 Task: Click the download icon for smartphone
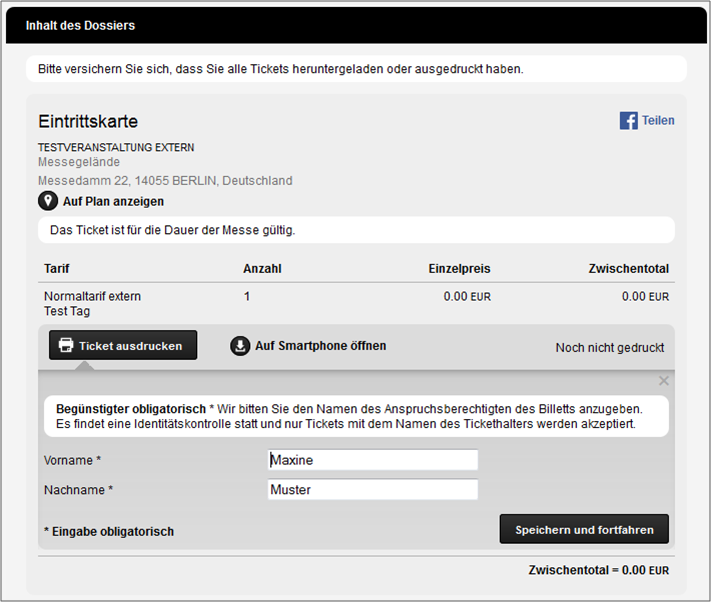tap(240, 346)
